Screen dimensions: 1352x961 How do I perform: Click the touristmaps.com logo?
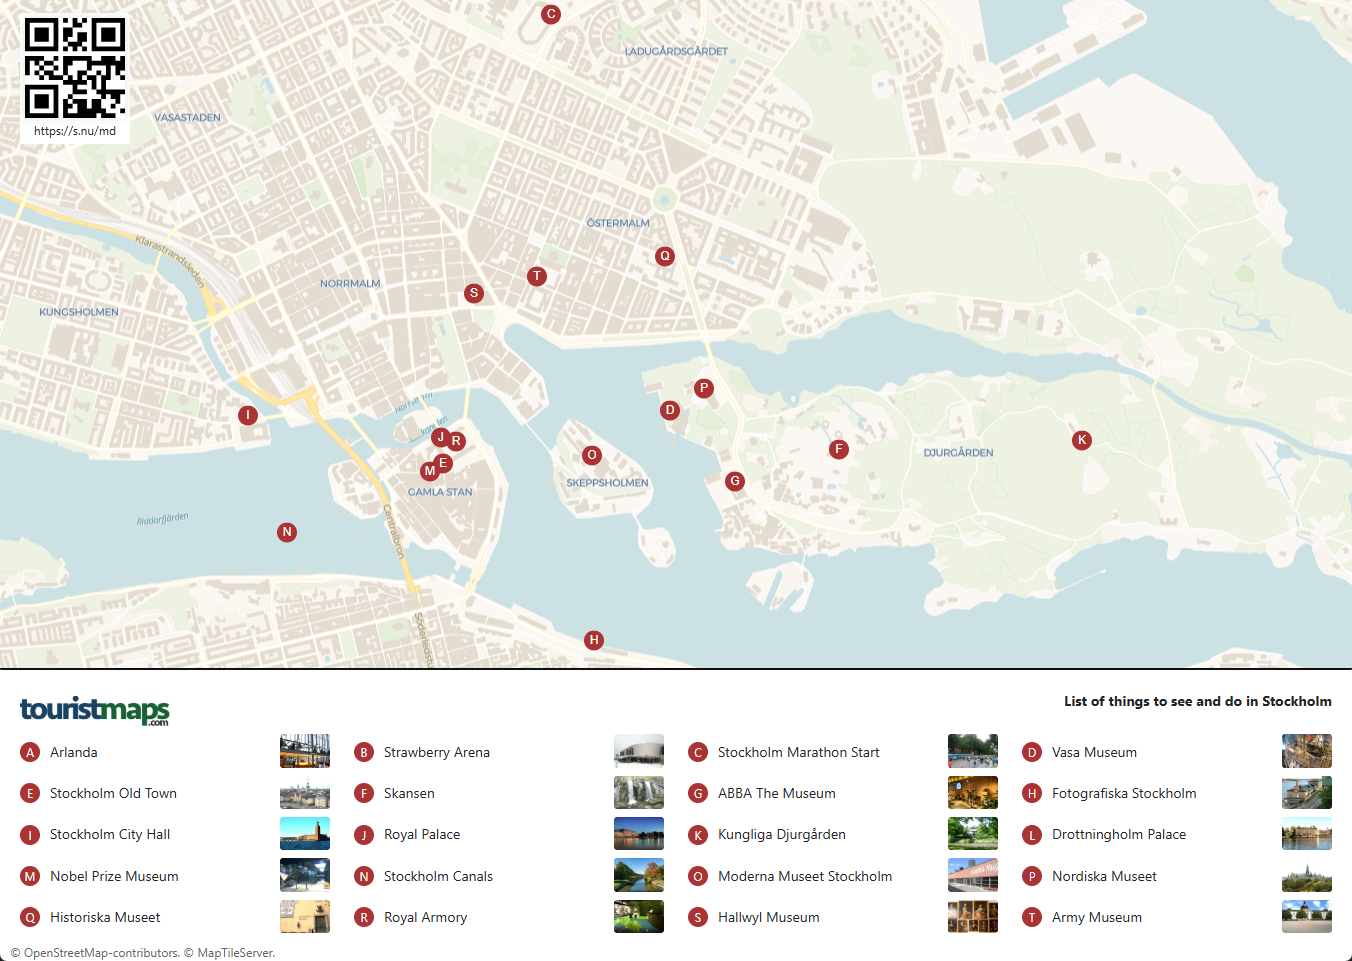95,710
